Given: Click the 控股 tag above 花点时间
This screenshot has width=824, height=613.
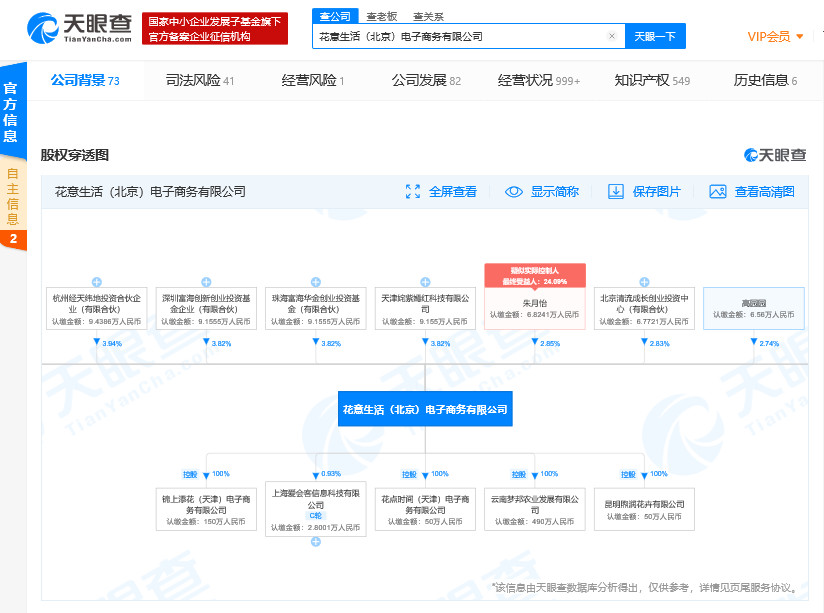Looking at the screenshot, I should (x=409, y=474).
